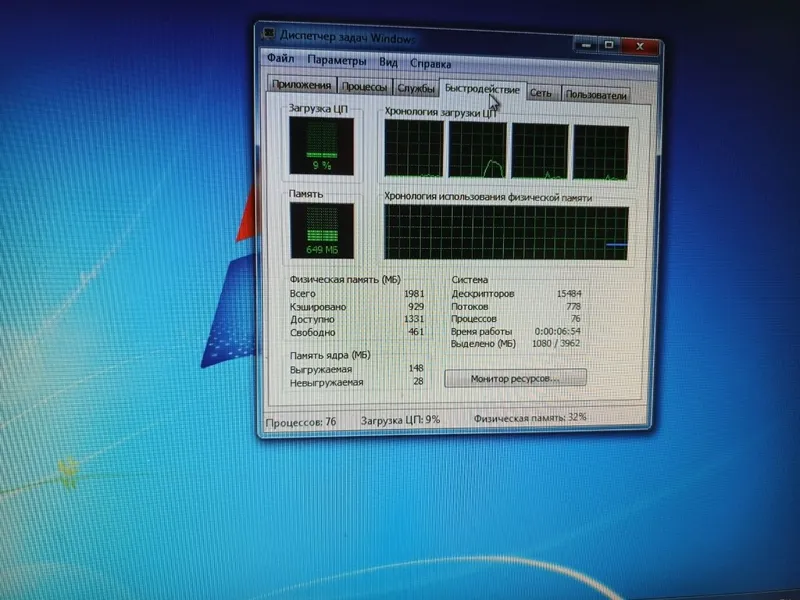
Task: Click the CPU load gauge showing 9 %
Action: 321,145
